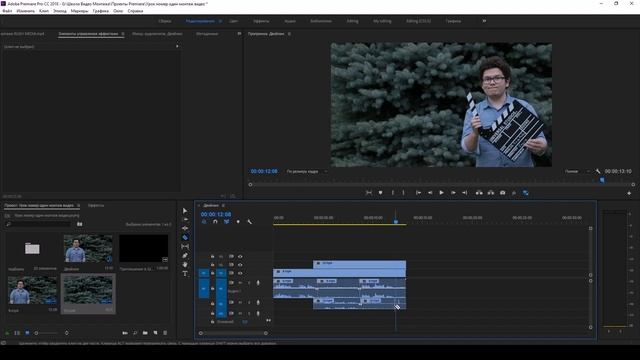This screenshot has height=360, width=640.
Task: Open timeline display settings wrench
Action: pos(249,222)
